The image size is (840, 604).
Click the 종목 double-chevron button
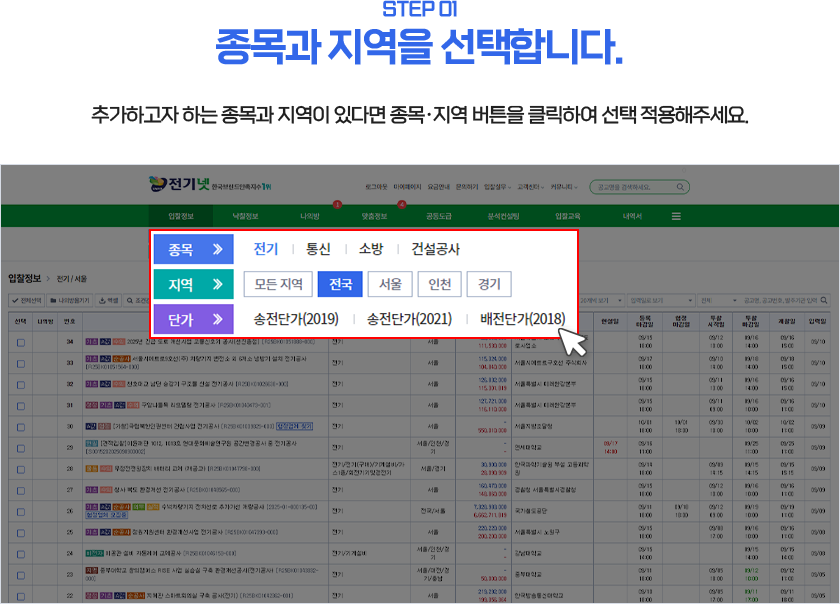[193, 249]
